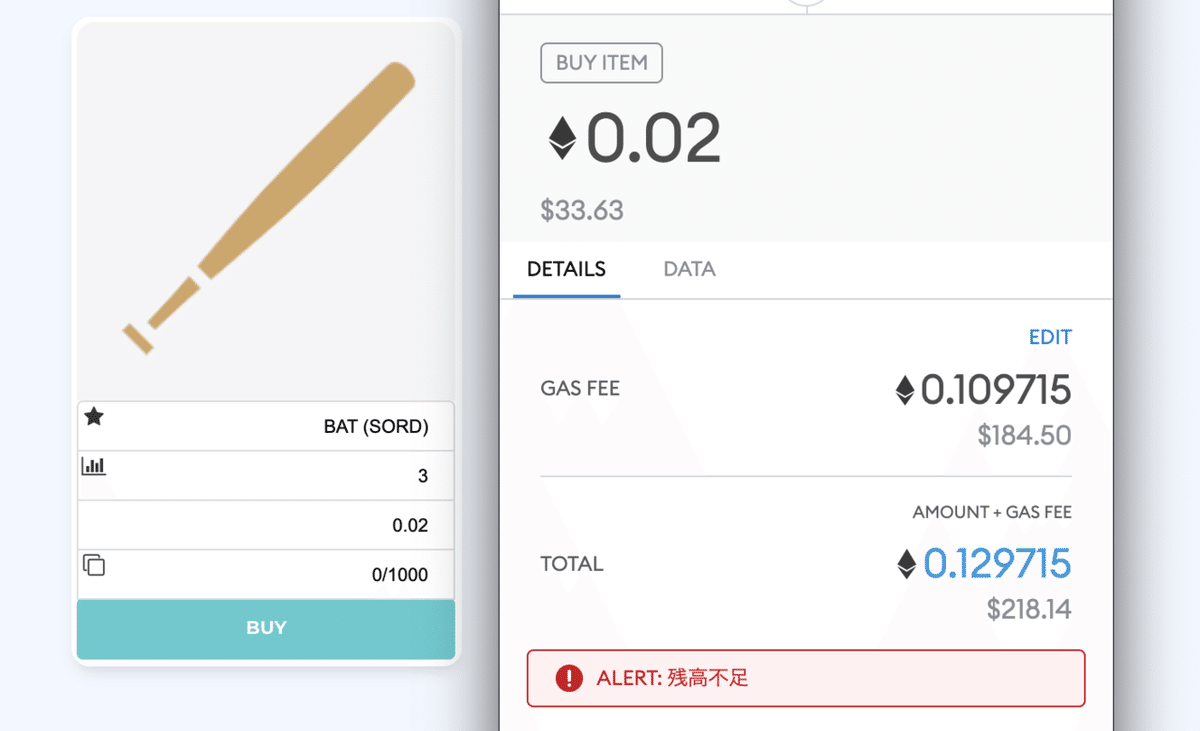
Task: Click the bar chart stats icon
Action: 93,466
